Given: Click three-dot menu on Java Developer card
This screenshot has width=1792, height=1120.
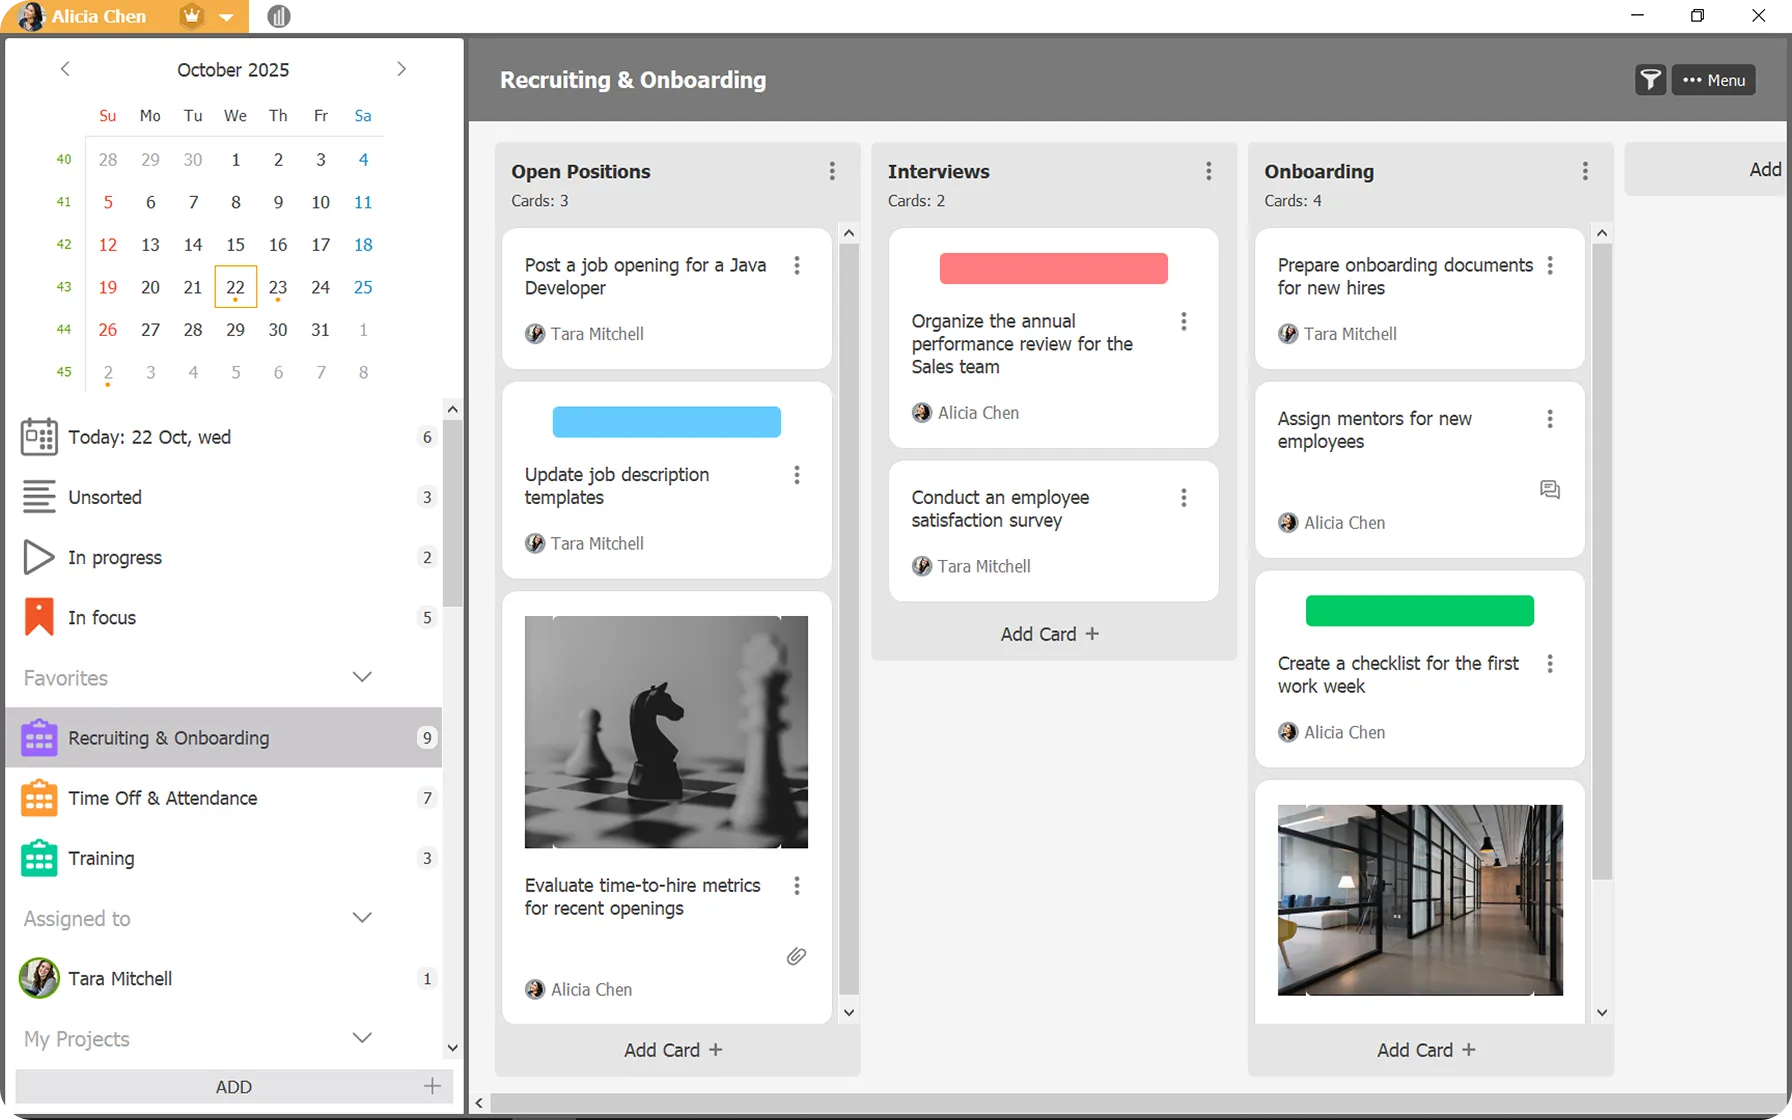Looking at the screenshot, I should coord(797,265).
